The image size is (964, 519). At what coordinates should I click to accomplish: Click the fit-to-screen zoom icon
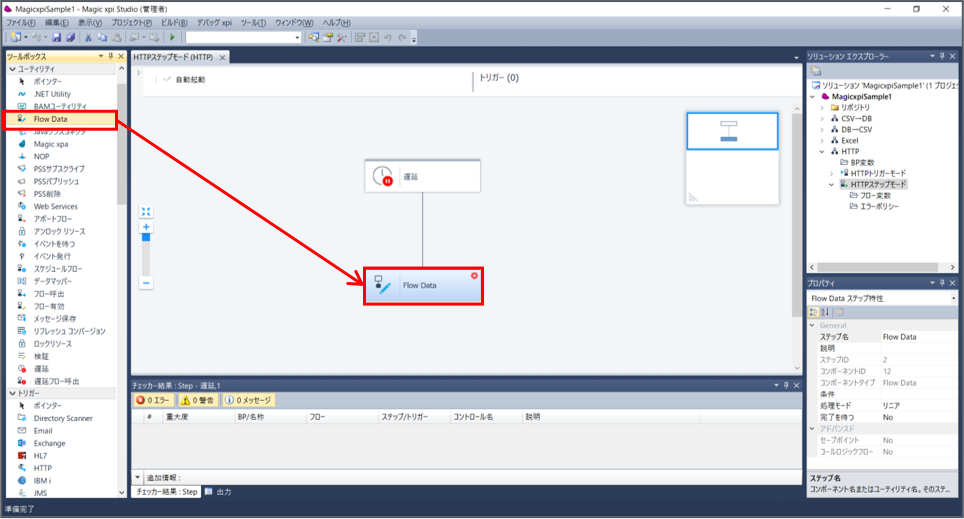[x=146, y=211]
